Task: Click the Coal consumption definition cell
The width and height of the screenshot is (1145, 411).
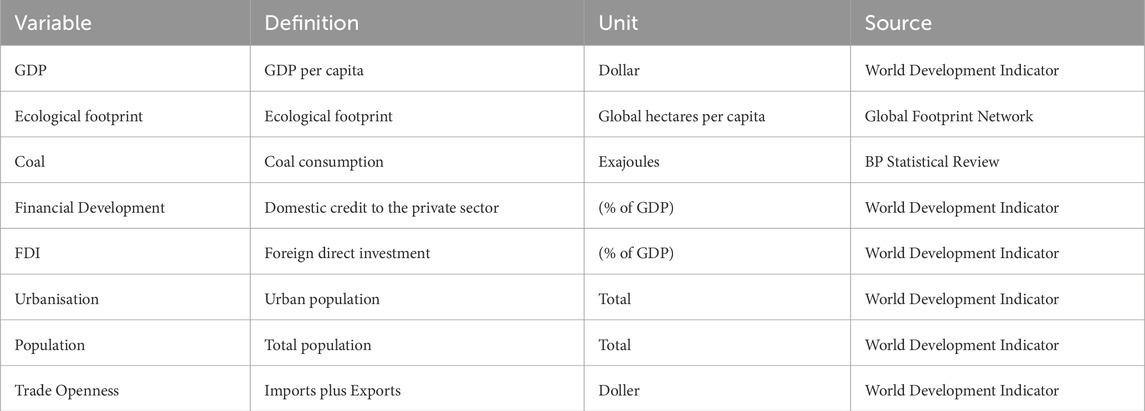Action: (x=417, y=162)
